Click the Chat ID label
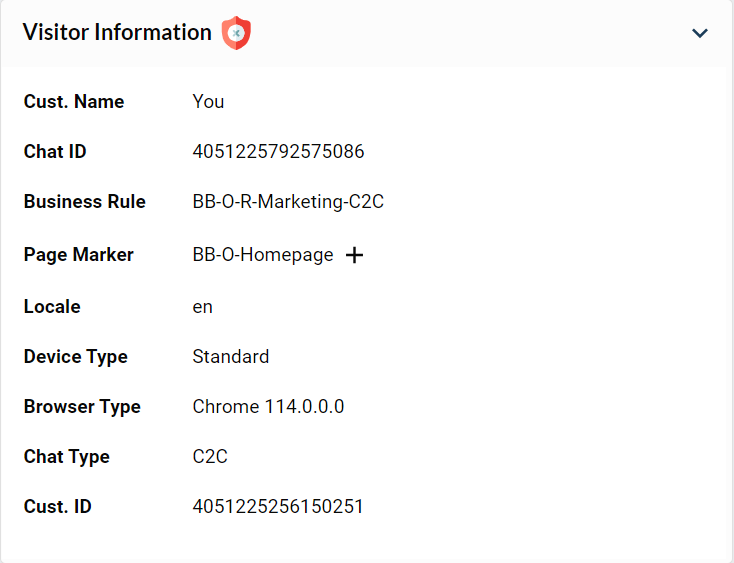The width and height of the screenshot is (734, 563). click(55, 152)
